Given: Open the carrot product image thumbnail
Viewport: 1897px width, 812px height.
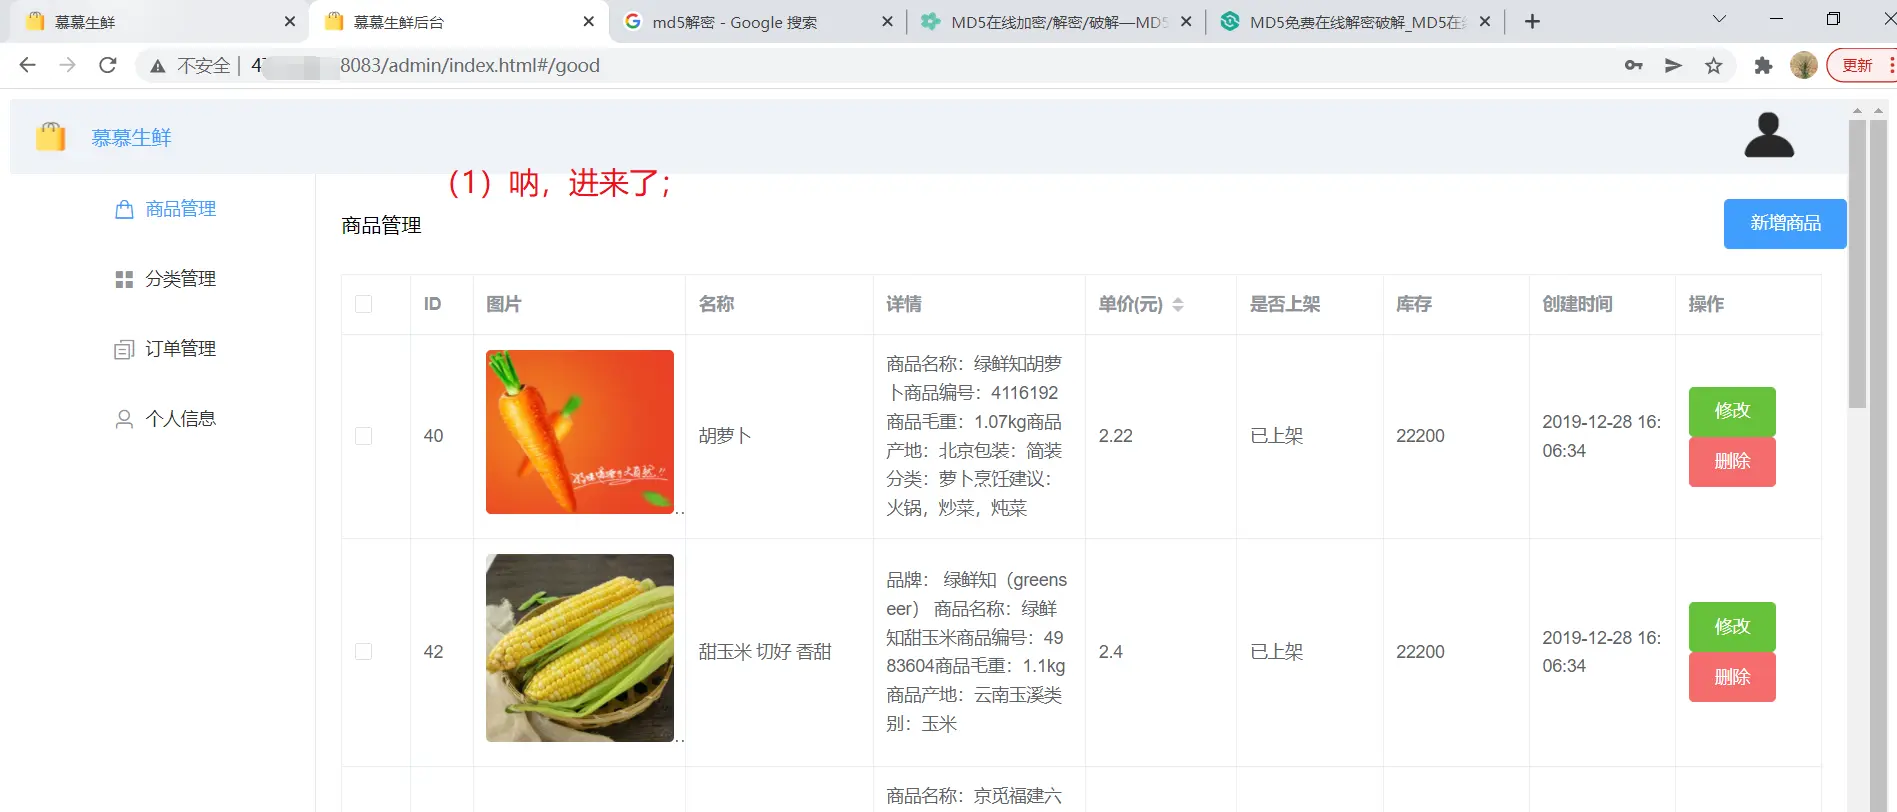Looking at the screenshot, I should click(580, 432).
